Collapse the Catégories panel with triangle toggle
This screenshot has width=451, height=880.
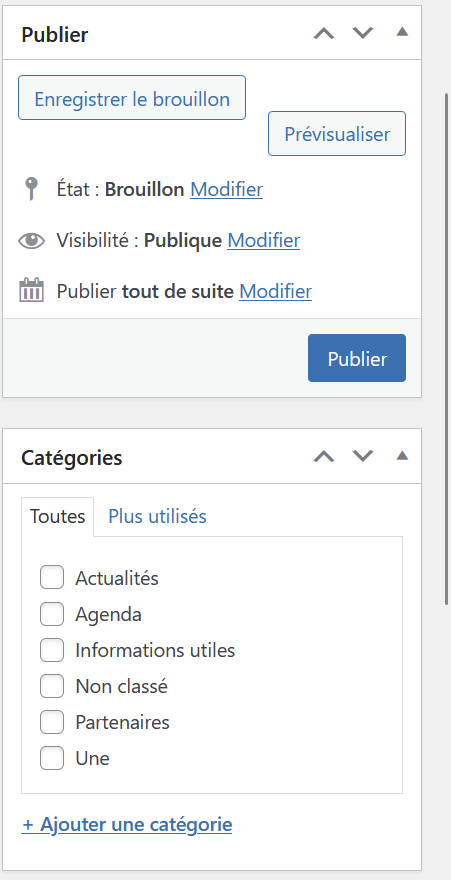(x=402, y=455)
